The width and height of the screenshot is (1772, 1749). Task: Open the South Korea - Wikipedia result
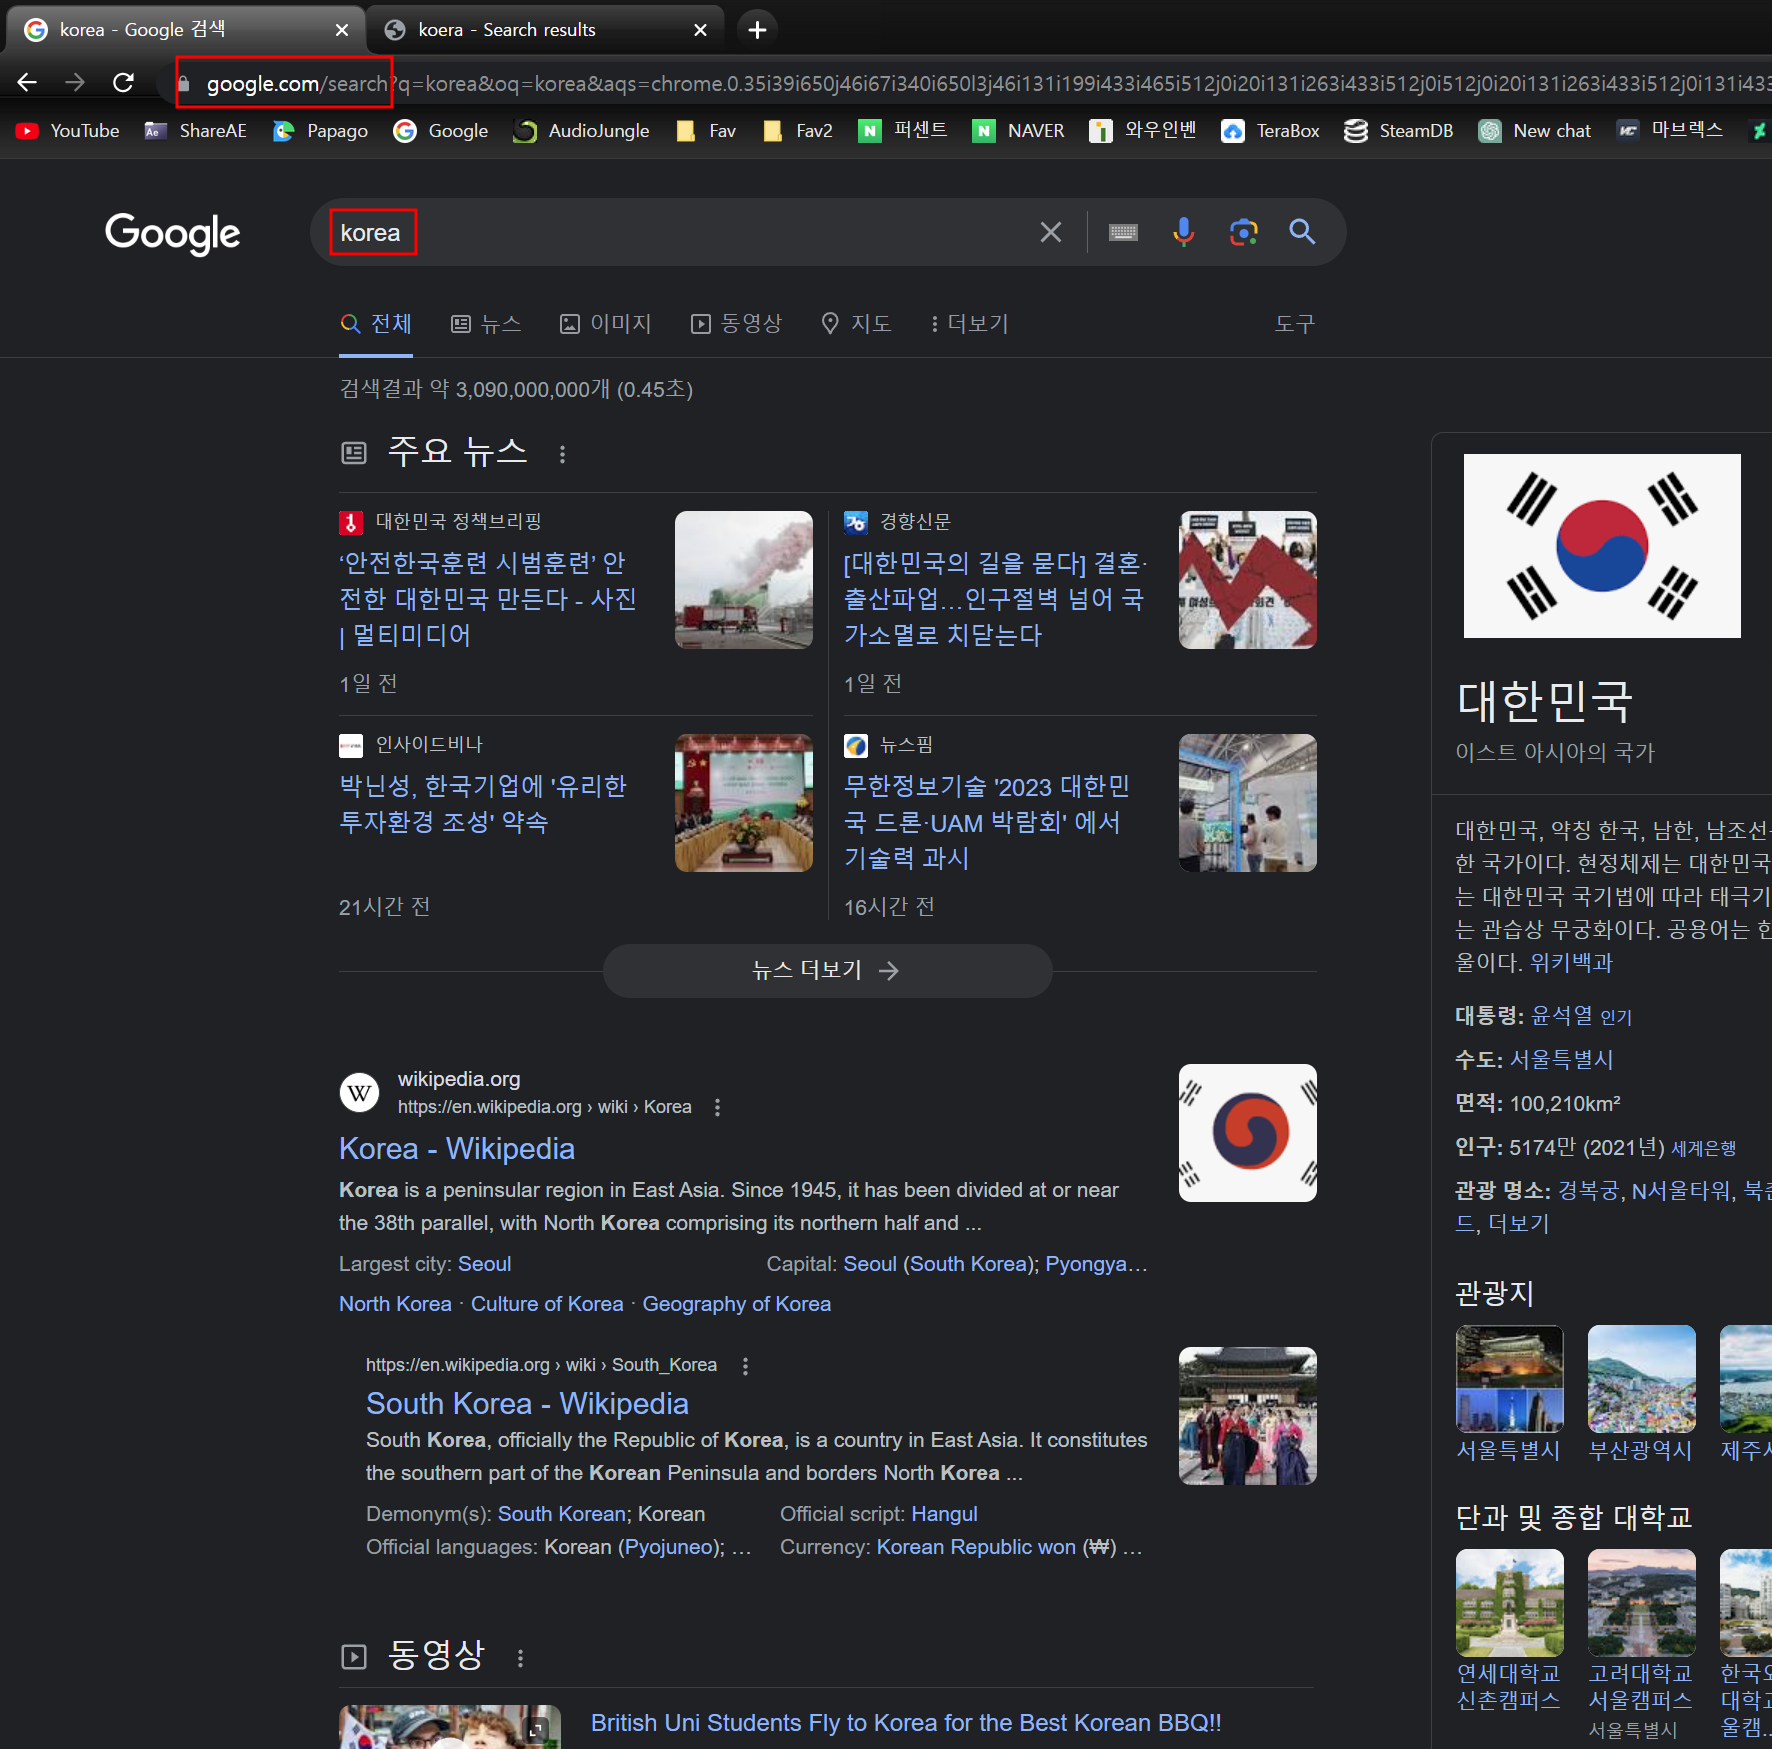pos(527,1404)
